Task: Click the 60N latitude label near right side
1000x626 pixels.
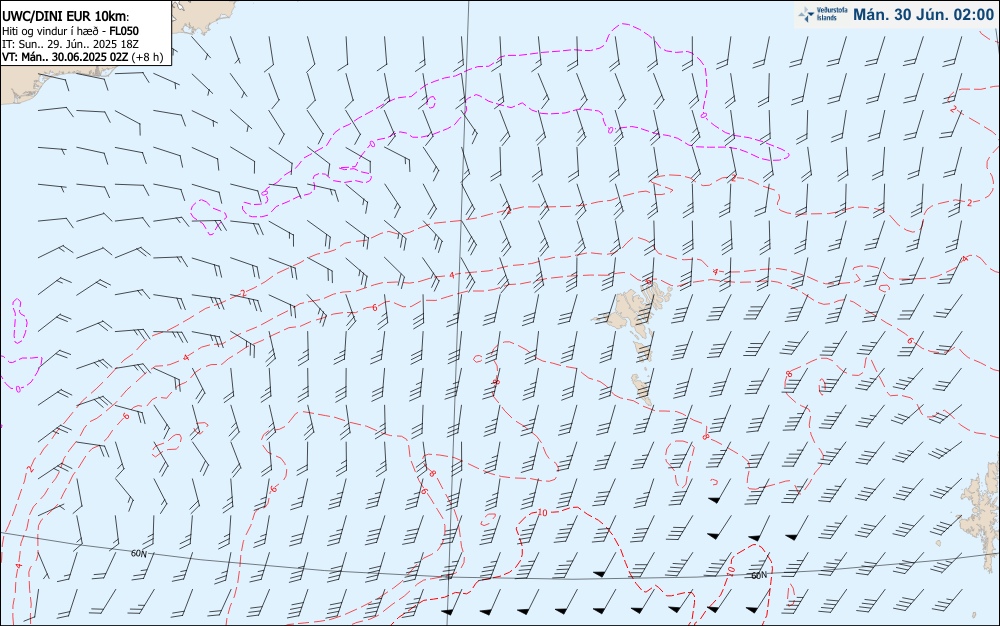Action: click(x=759, y=576)
